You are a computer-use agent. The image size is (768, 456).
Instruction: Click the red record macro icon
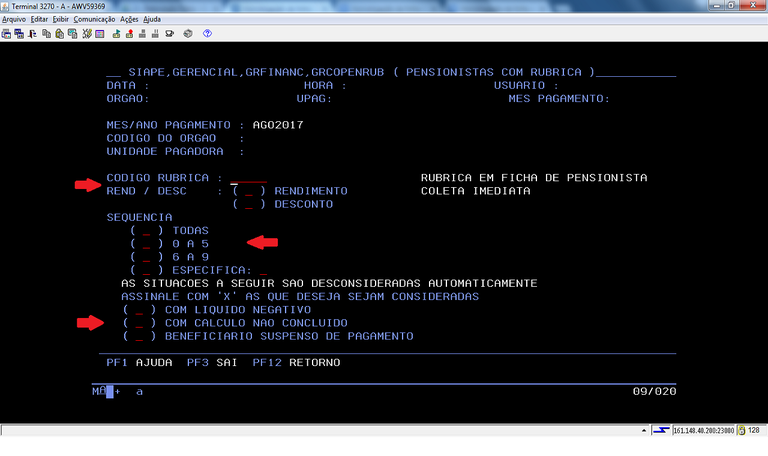(x=129, y=34)
